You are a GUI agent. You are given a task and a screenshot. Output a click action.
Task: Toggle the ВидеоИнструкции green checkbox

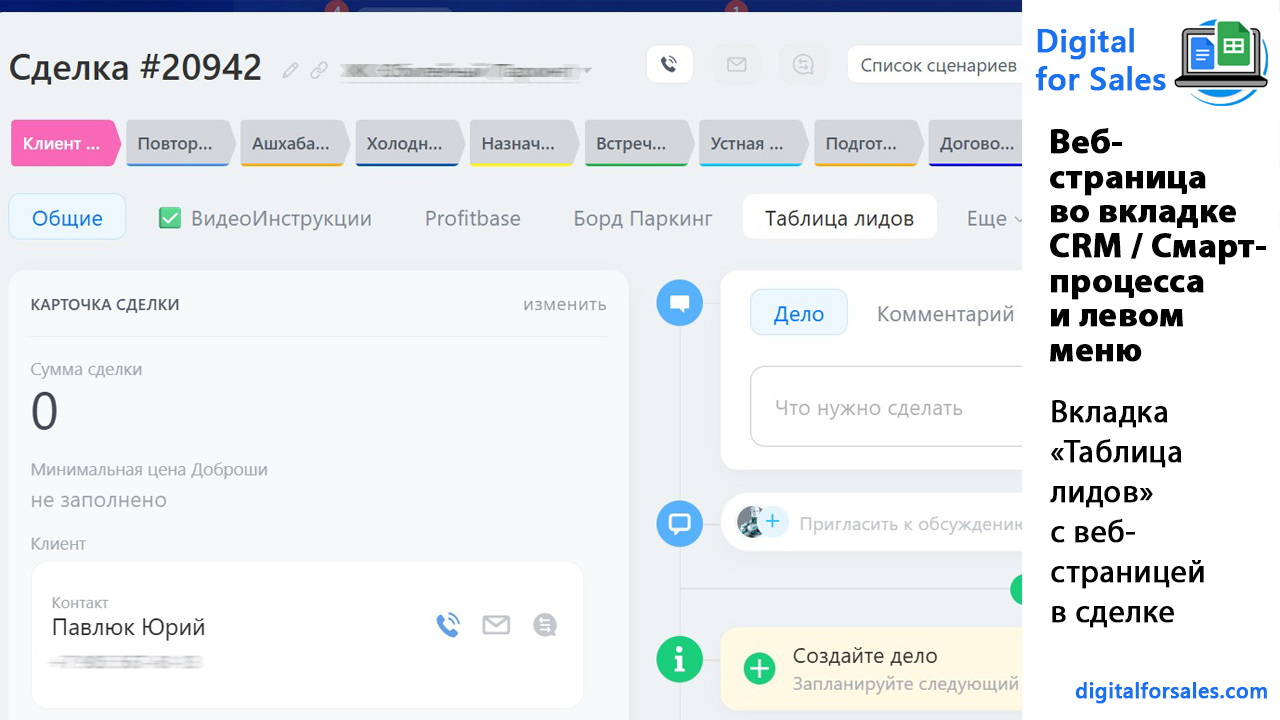170,218
